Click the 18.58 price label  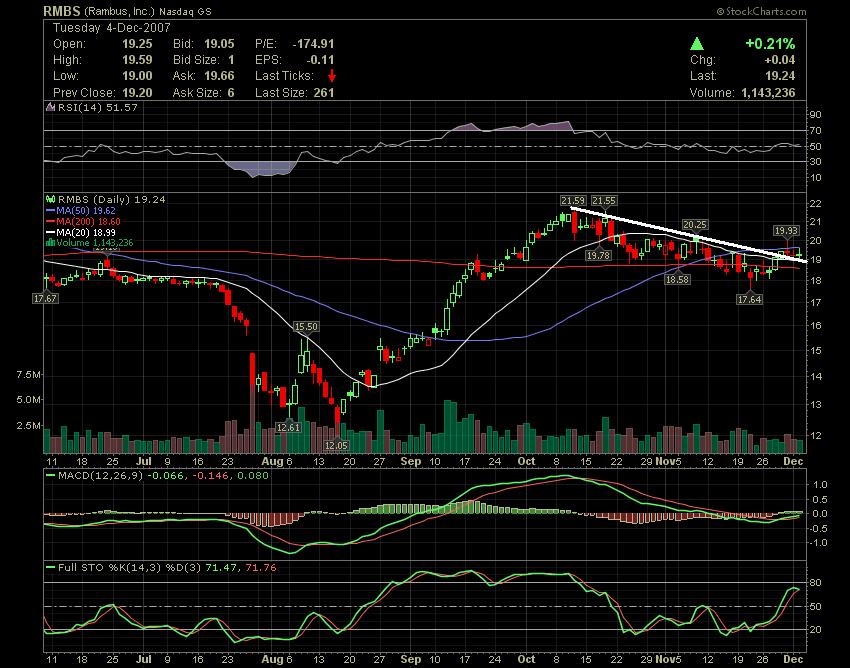pos(678,279)
